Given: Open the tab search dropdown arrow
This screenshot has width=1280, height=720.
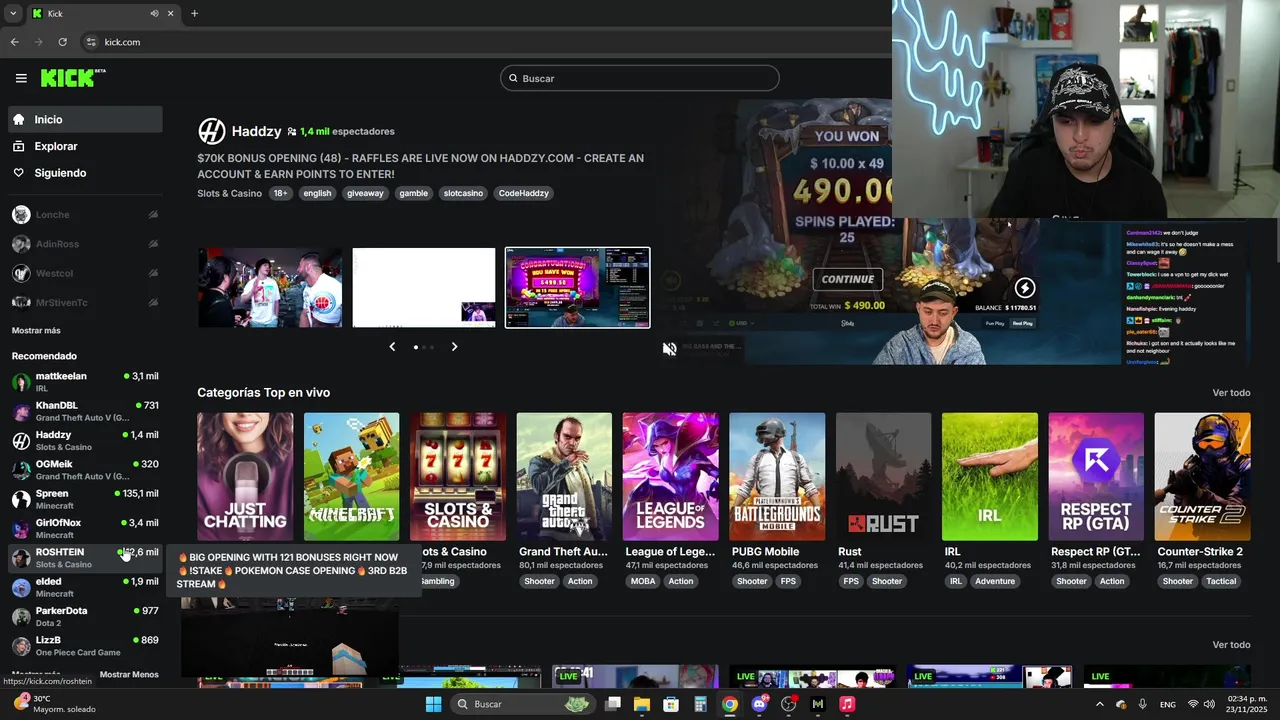Looking at the screenshot, I should coord(12,14).
